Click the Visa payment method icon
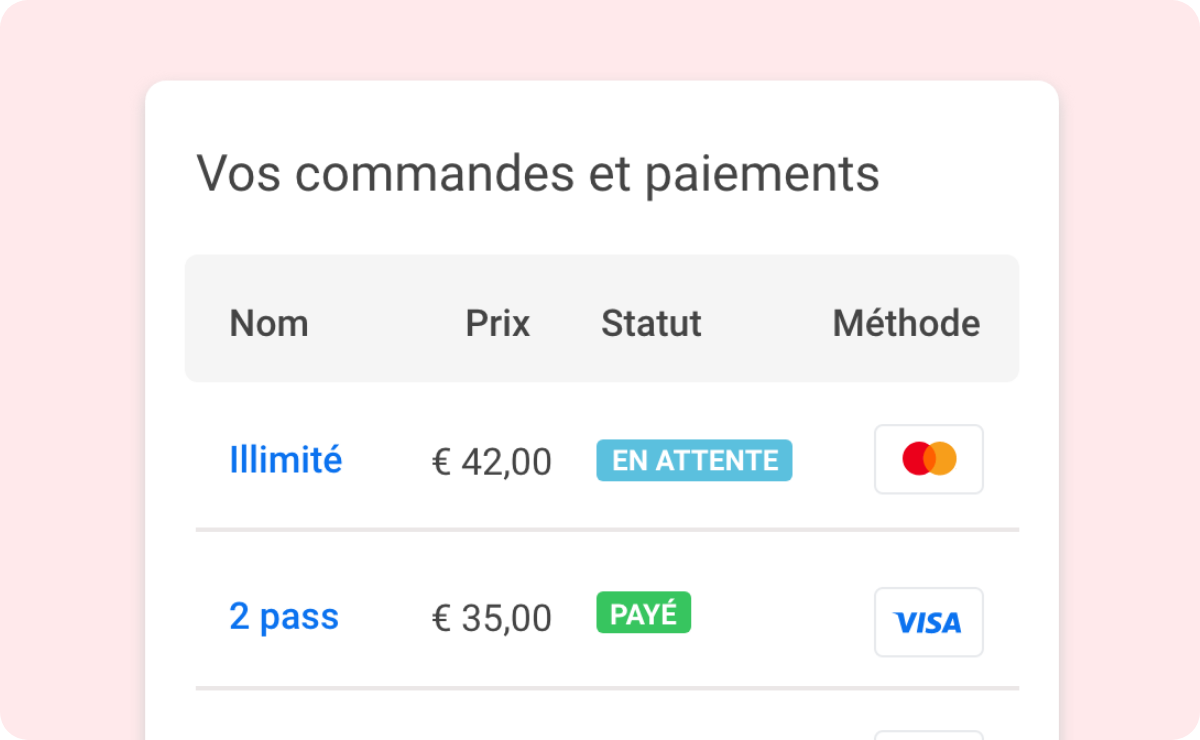This screenshot has width=1200, height=740. [x=929, y=622]
